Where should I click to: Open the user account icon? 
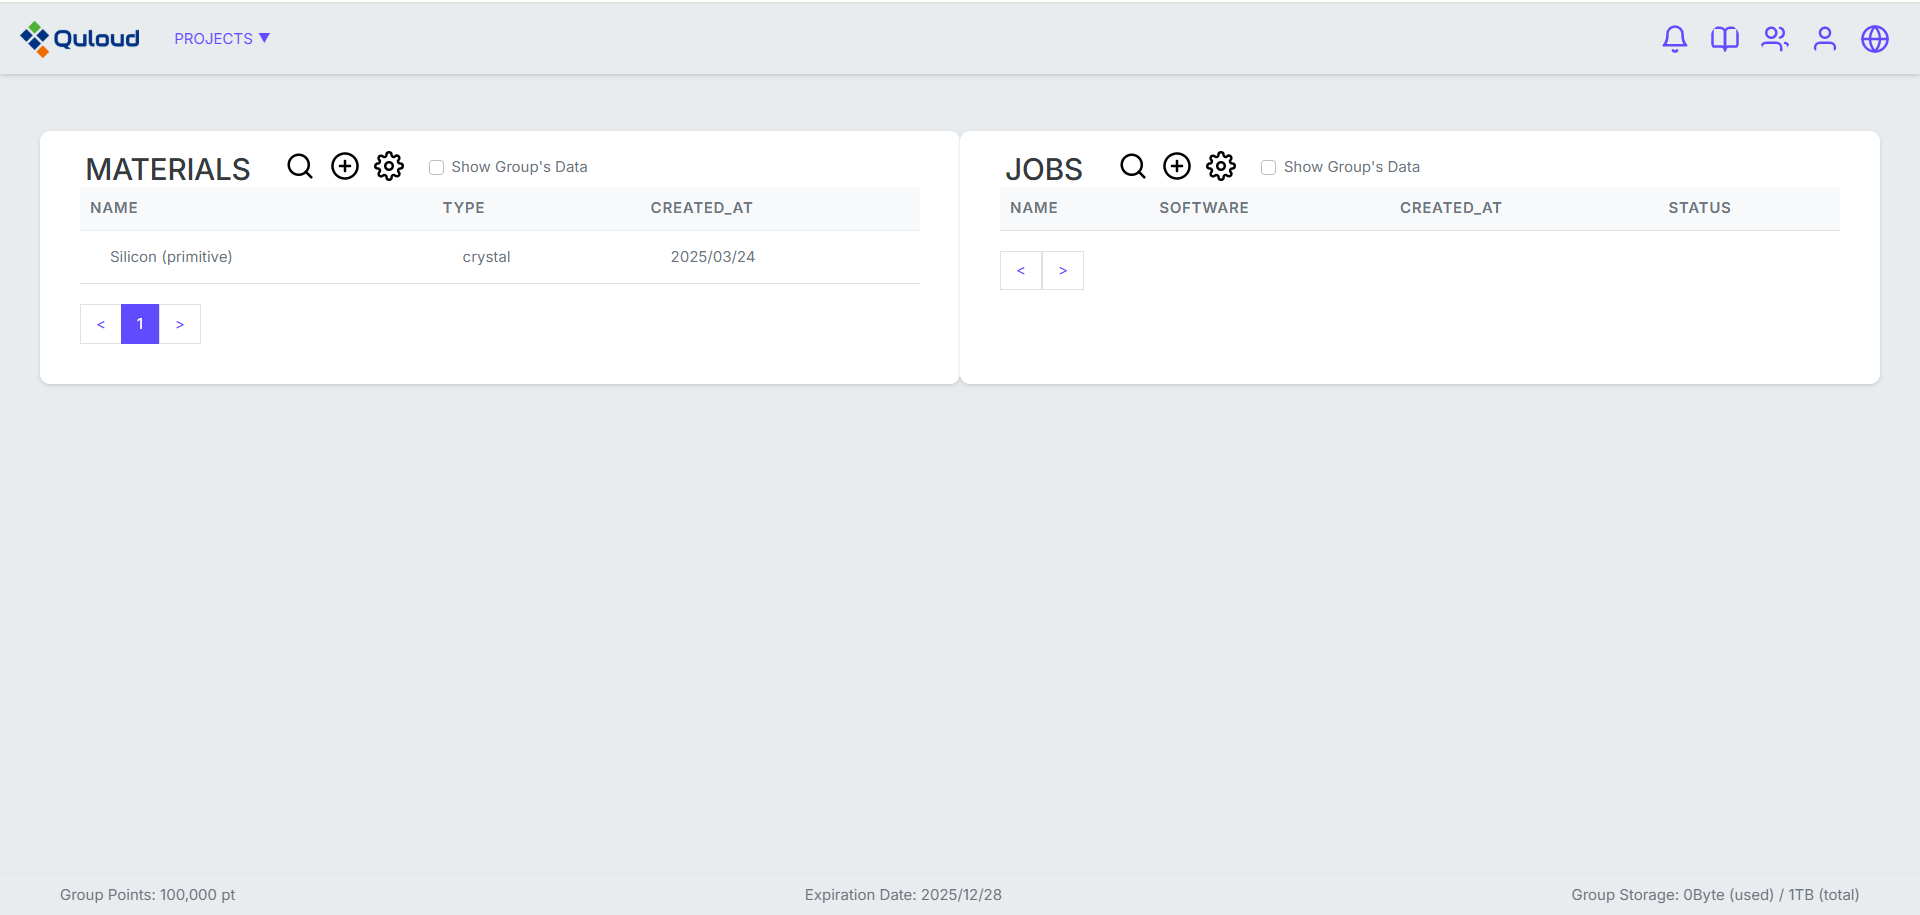(1824, 39)
